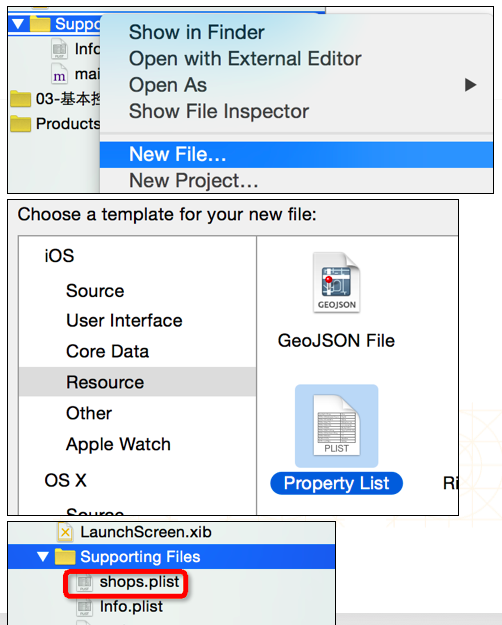Screen dimensions: 502x625
Task: Click the Products folder icon
Action: point(20,124)
